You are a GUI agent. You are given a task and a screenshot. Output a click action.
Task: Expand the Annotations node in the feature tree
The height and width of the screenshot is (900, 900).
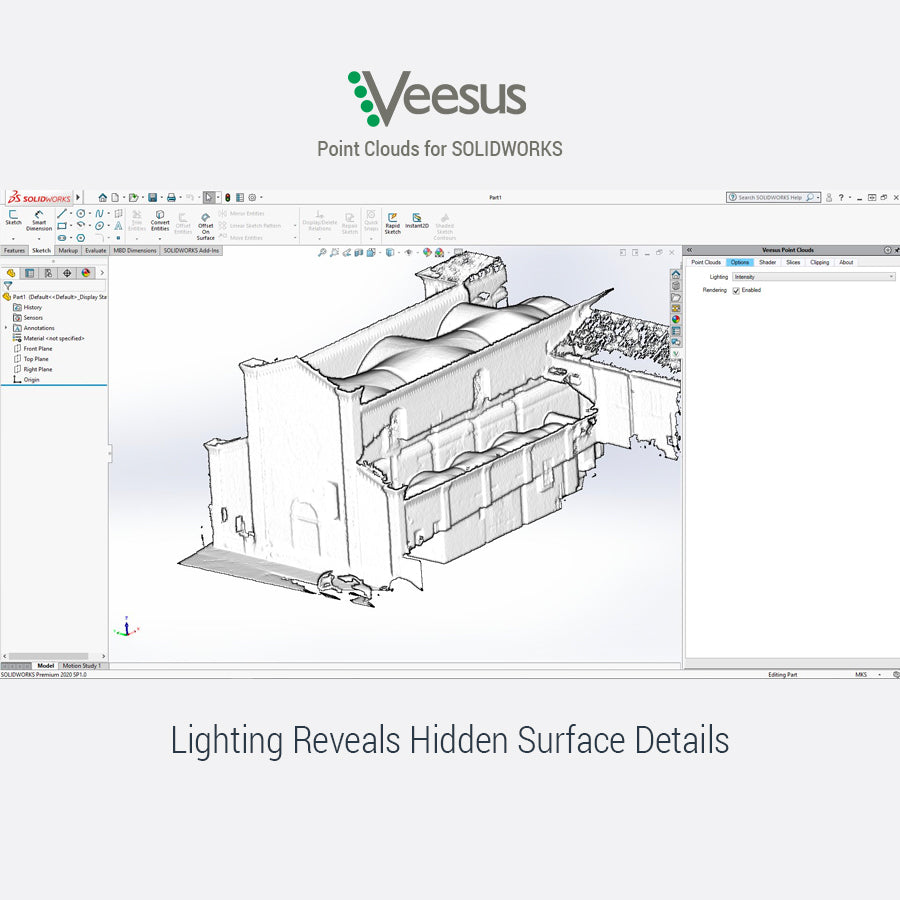6,327
